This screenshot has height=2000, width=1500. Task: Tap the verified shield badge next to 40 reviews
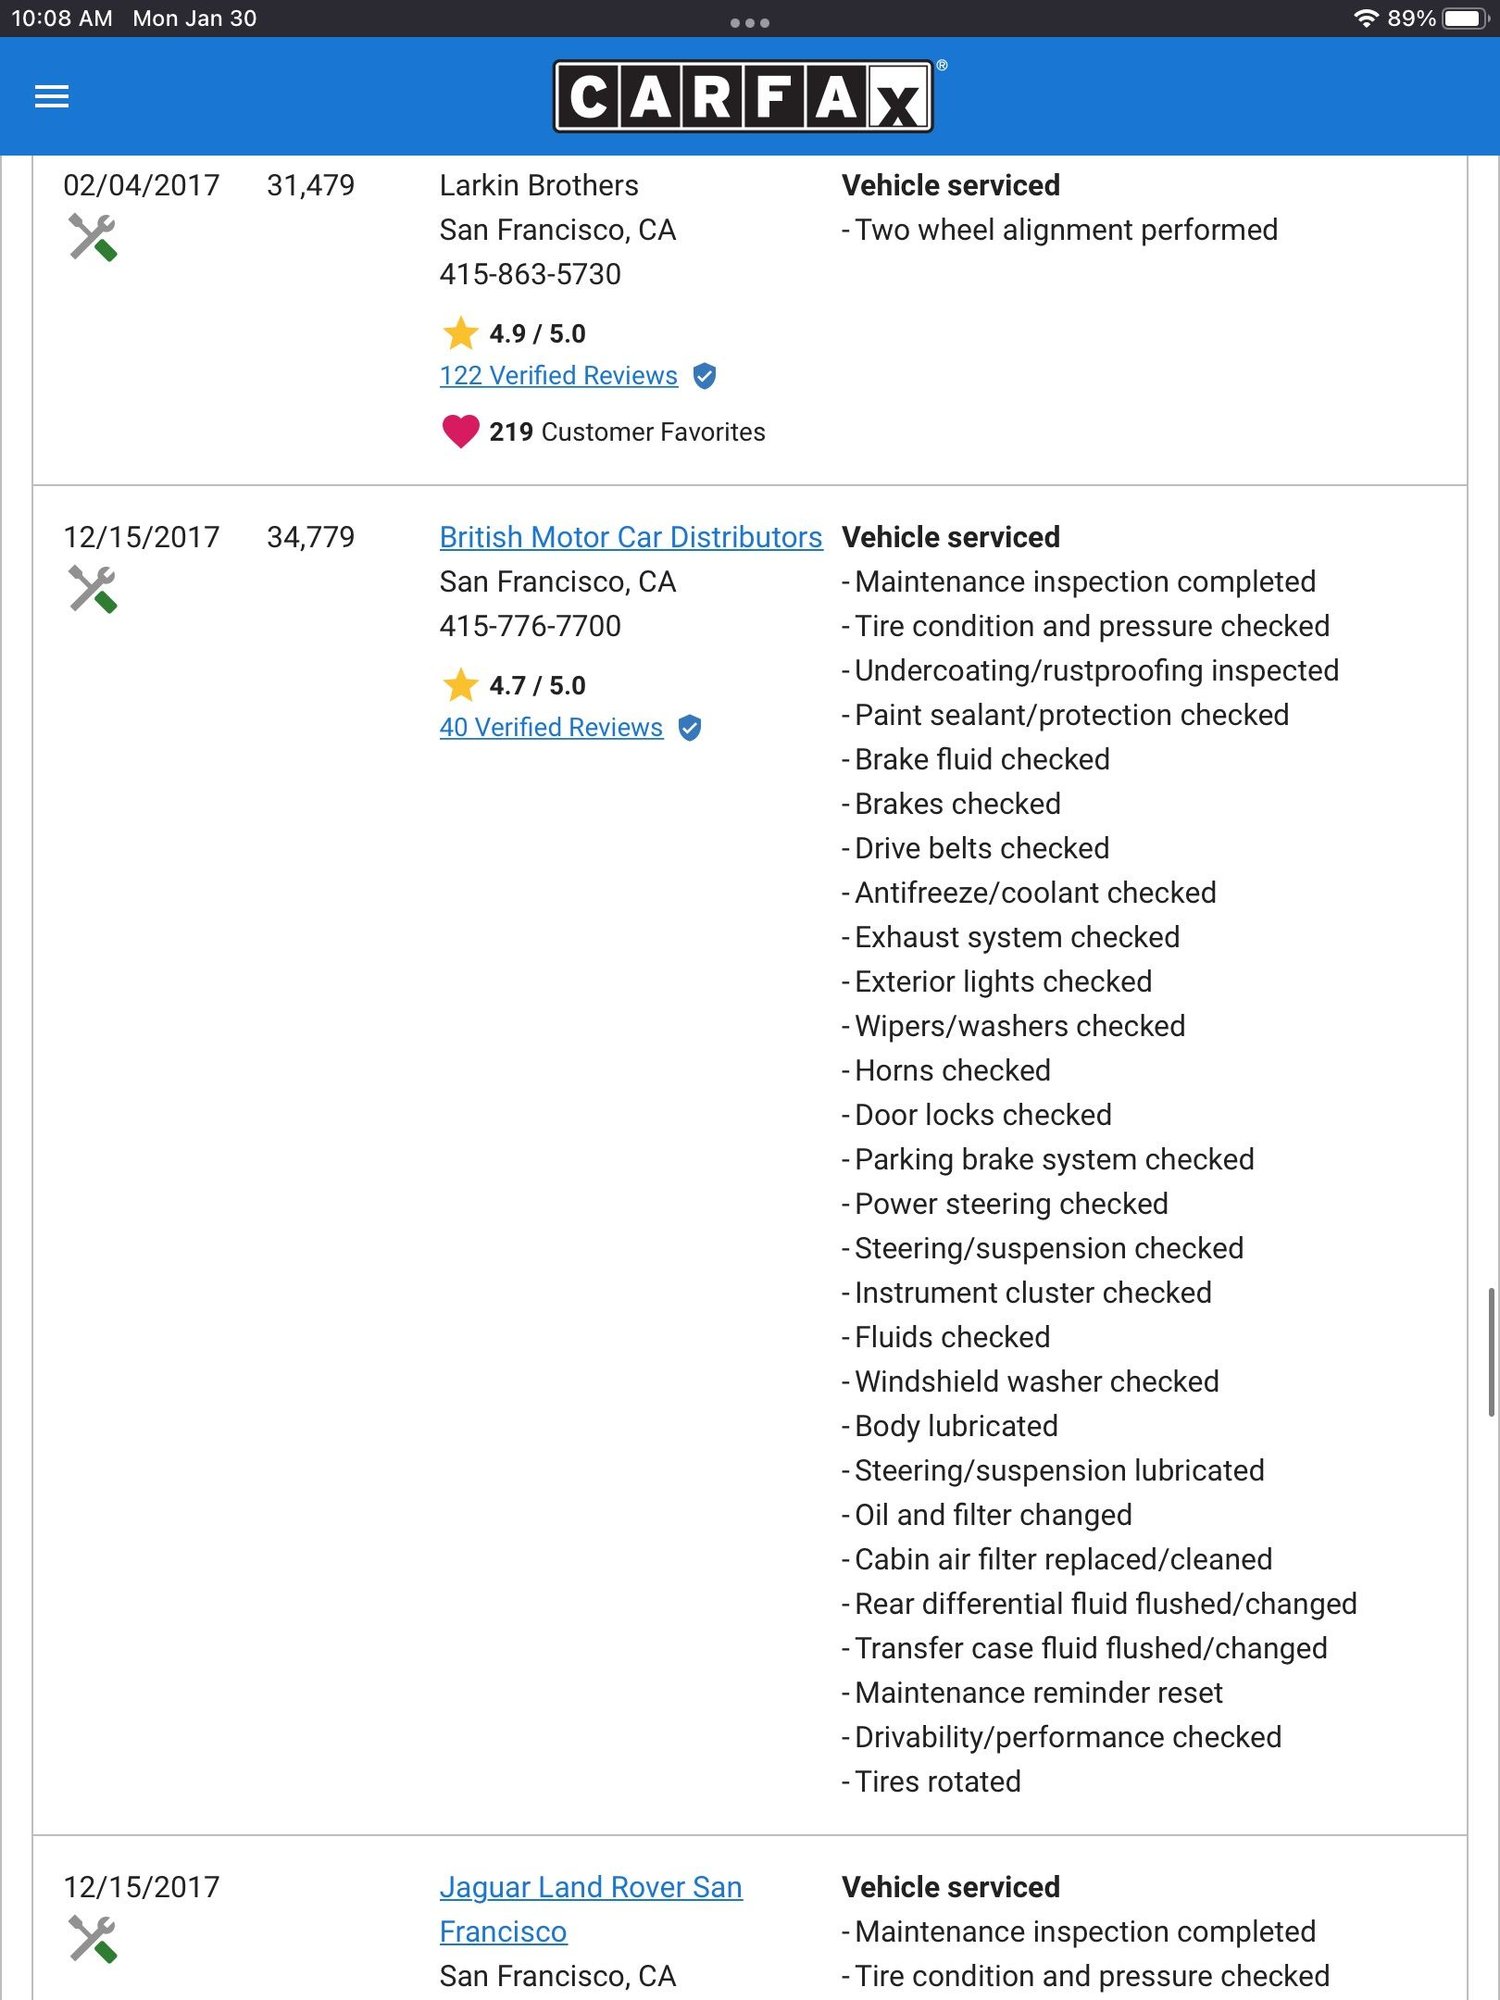click(x=689, y=728)
